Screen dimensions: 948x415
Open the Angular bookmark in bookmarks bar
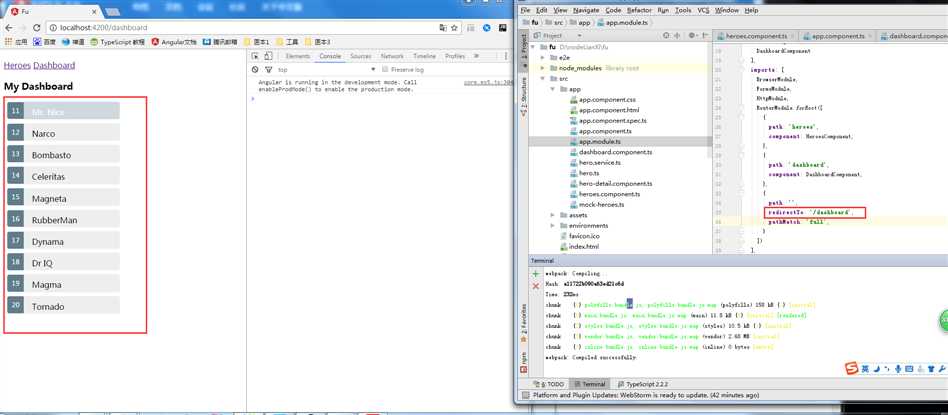[x=174, y=42]
